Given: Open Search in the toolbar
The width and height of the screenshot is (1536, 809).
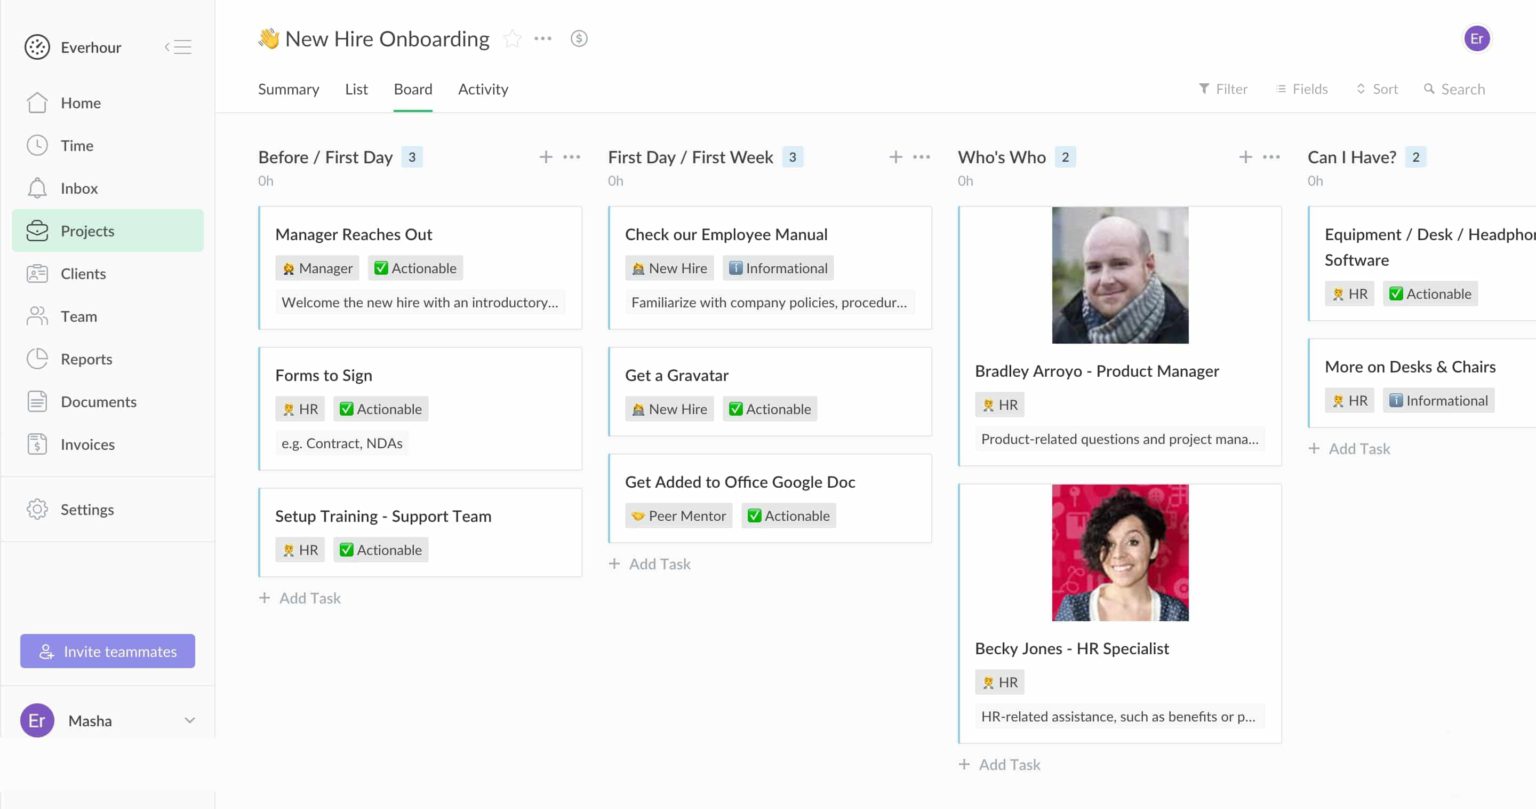Looking at the screenshot, I should tap(1453, 89).
